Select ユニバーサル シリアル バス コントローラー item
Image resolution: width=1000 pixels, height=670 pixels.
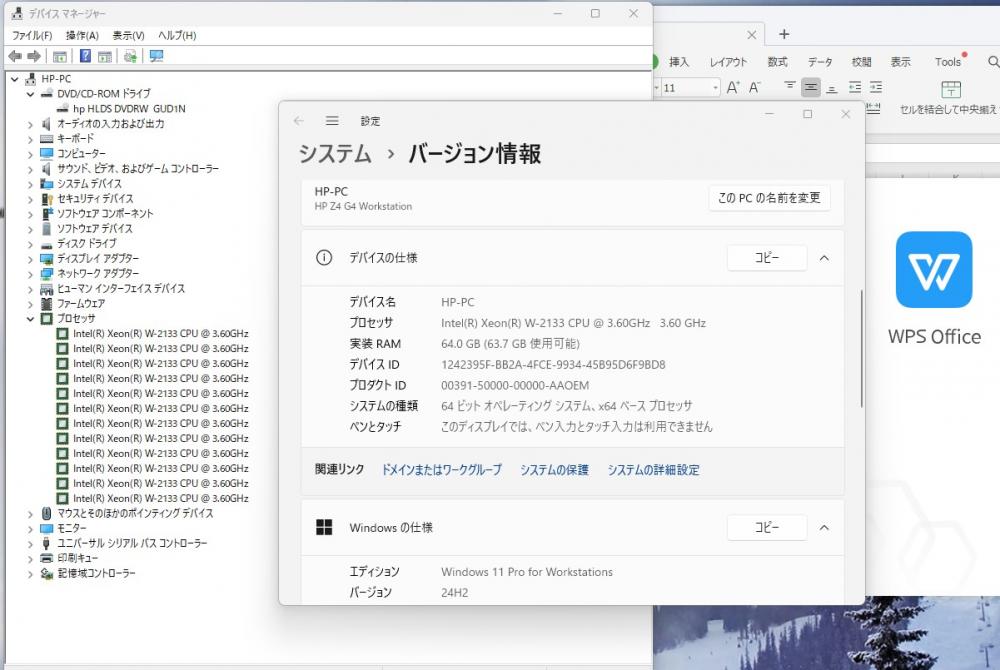pos(132,543)
